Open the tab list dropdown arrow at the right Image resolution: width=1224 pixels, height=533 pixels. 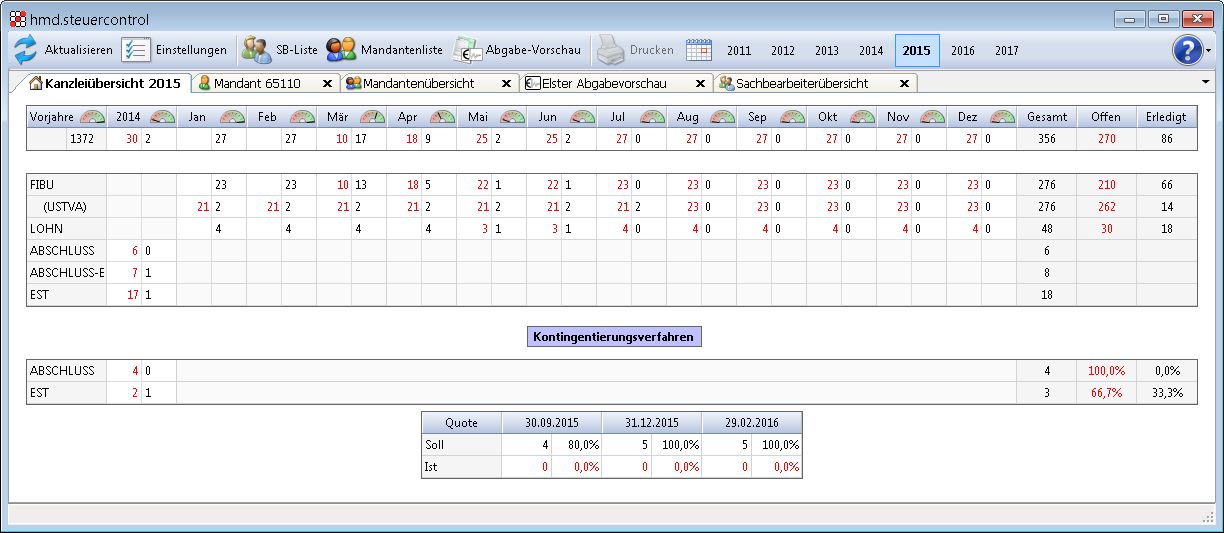point(1204,82)
